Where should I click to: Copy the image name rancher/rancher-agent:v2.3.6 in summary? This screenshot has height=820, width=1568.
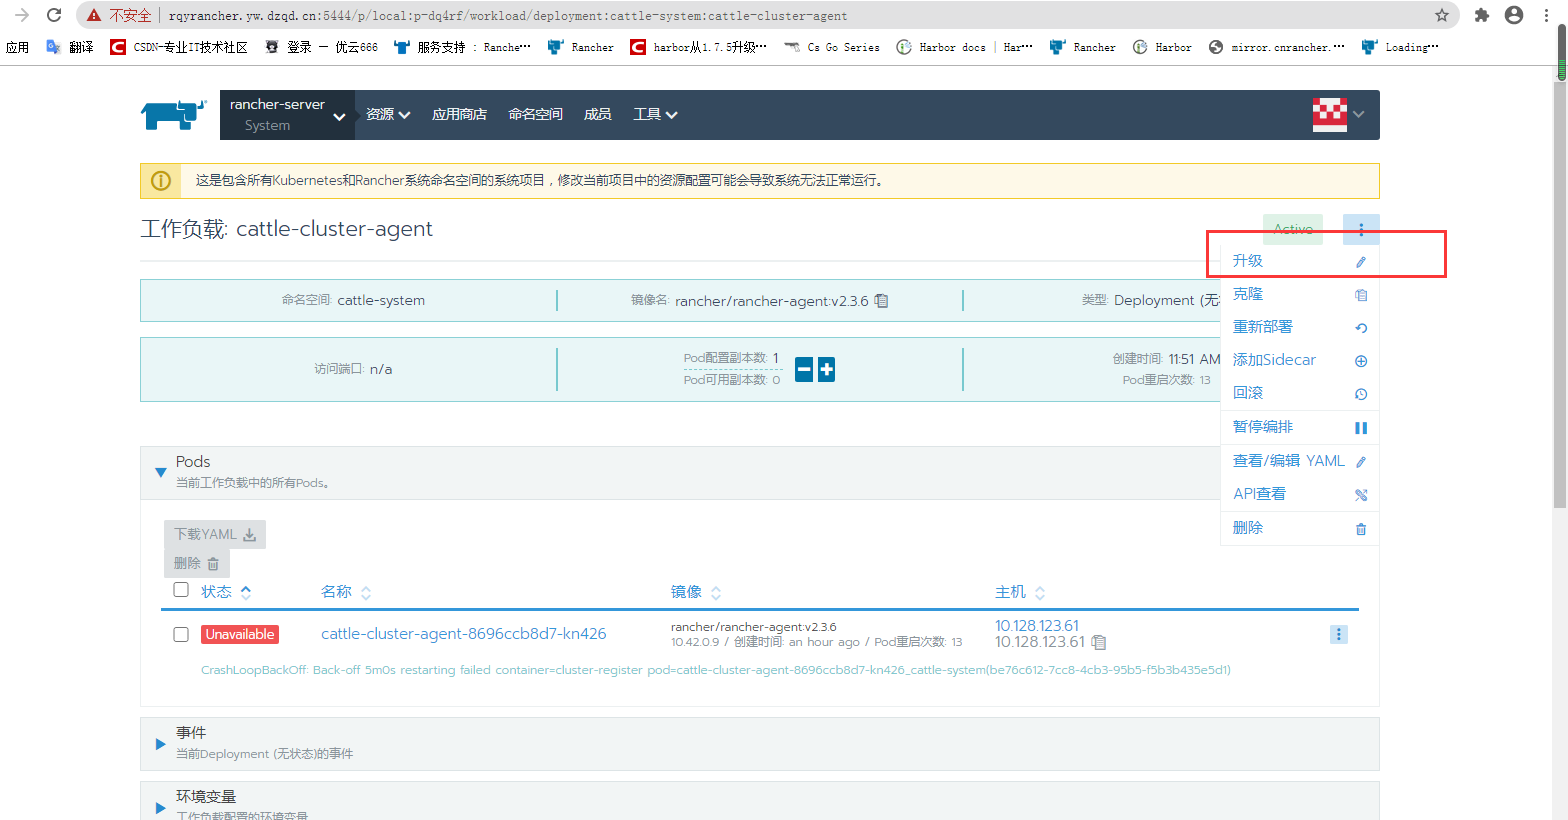pos(881,300)
